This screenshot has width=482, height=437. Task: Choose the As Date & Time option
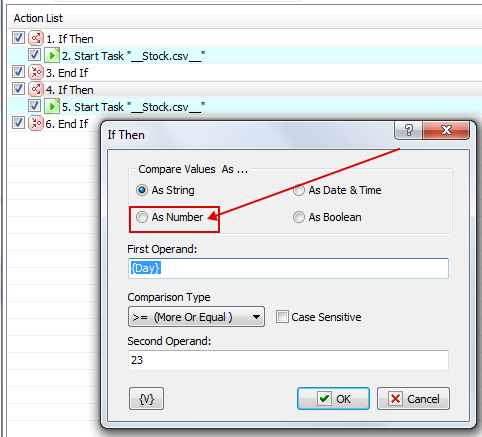[x=299, y=190]
